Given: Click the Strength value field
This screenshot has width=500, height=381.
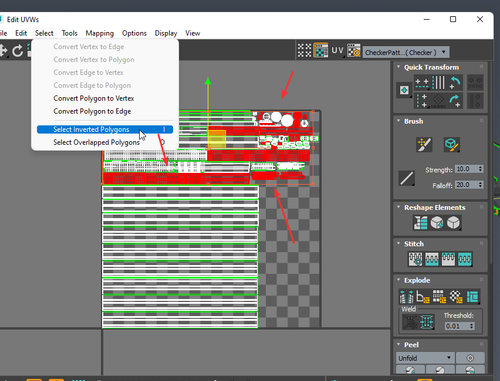Looking at the screenshot, I should point(466,169).
